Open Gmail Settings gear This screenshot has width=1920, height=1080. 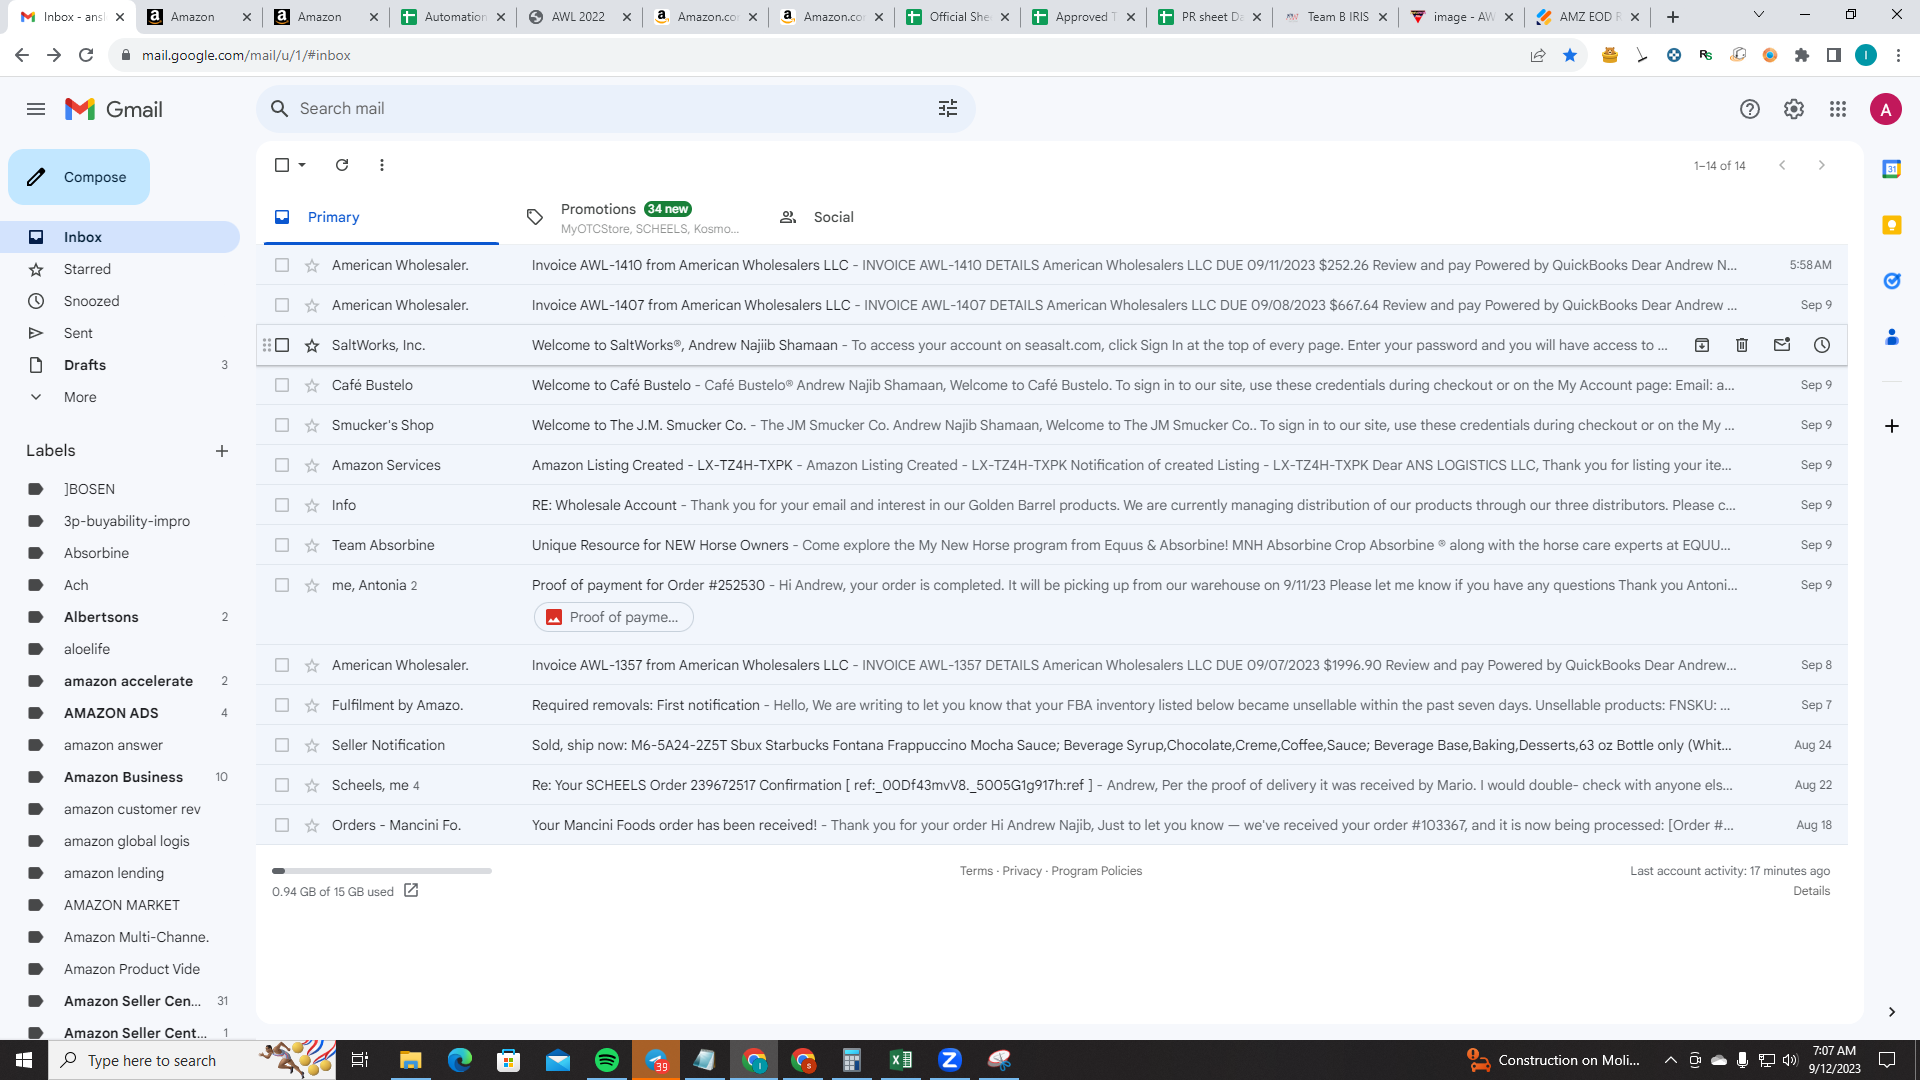coord(1794,109)
